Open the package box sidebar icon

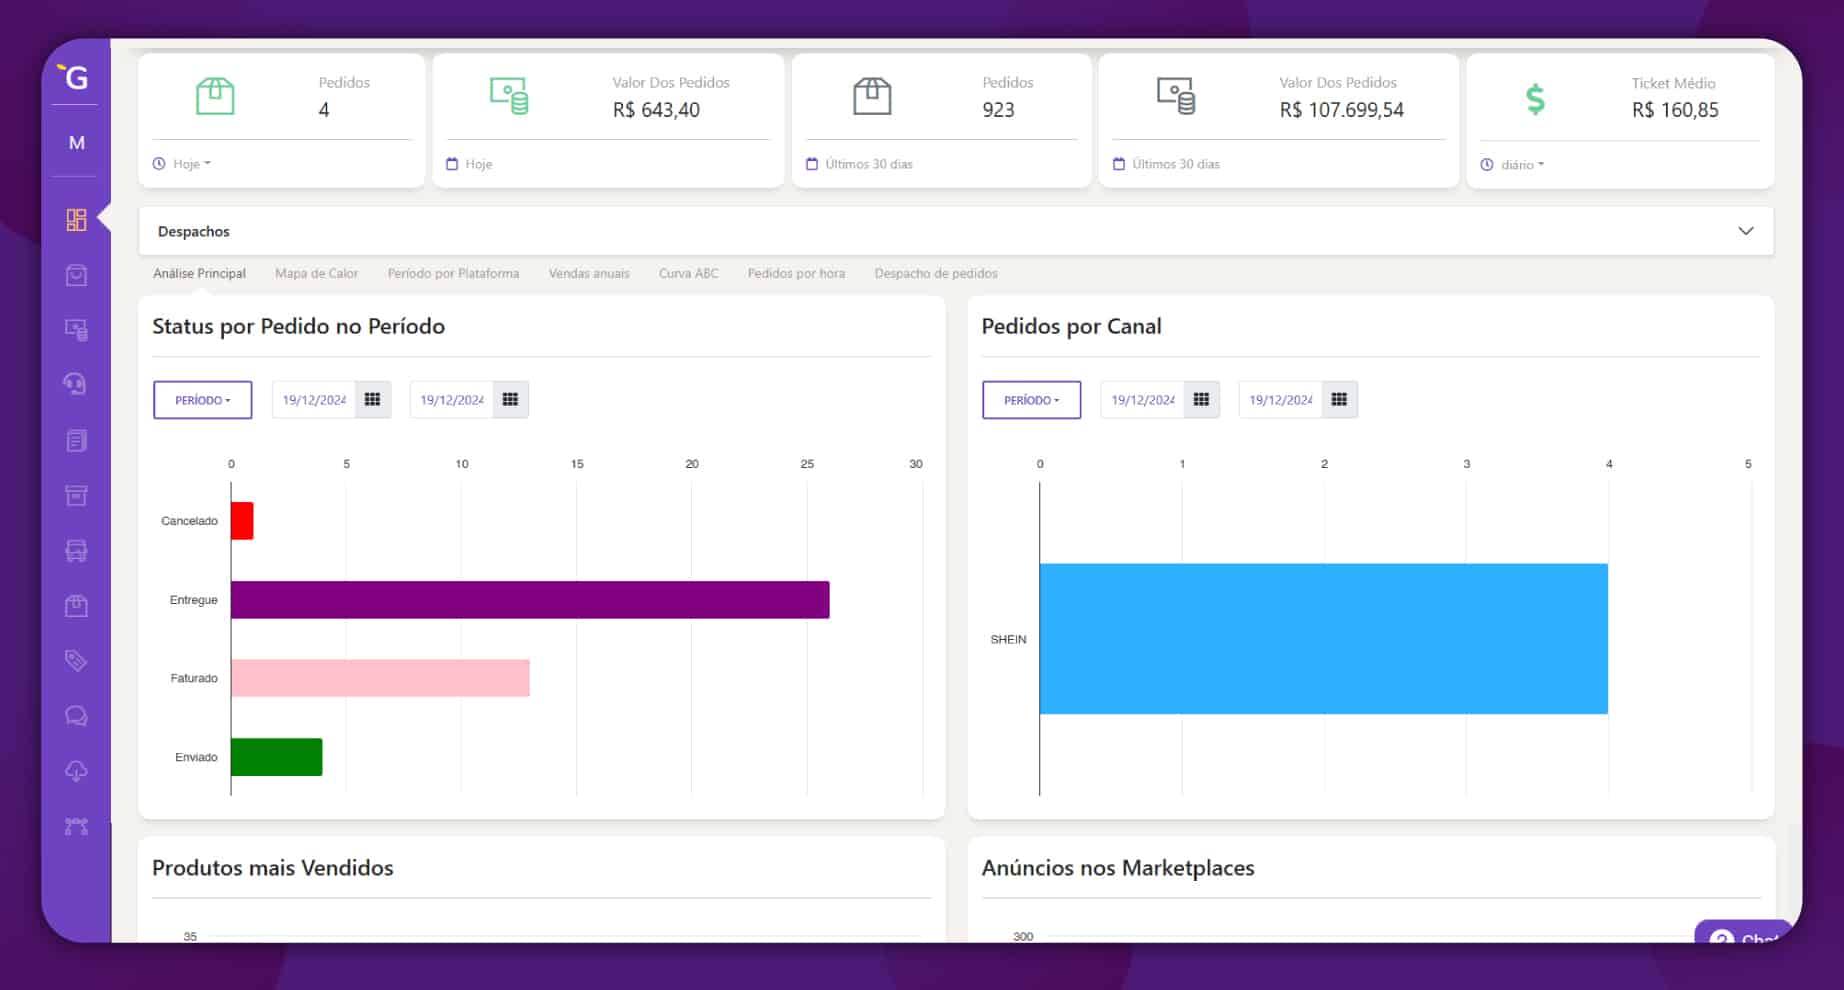76,605
